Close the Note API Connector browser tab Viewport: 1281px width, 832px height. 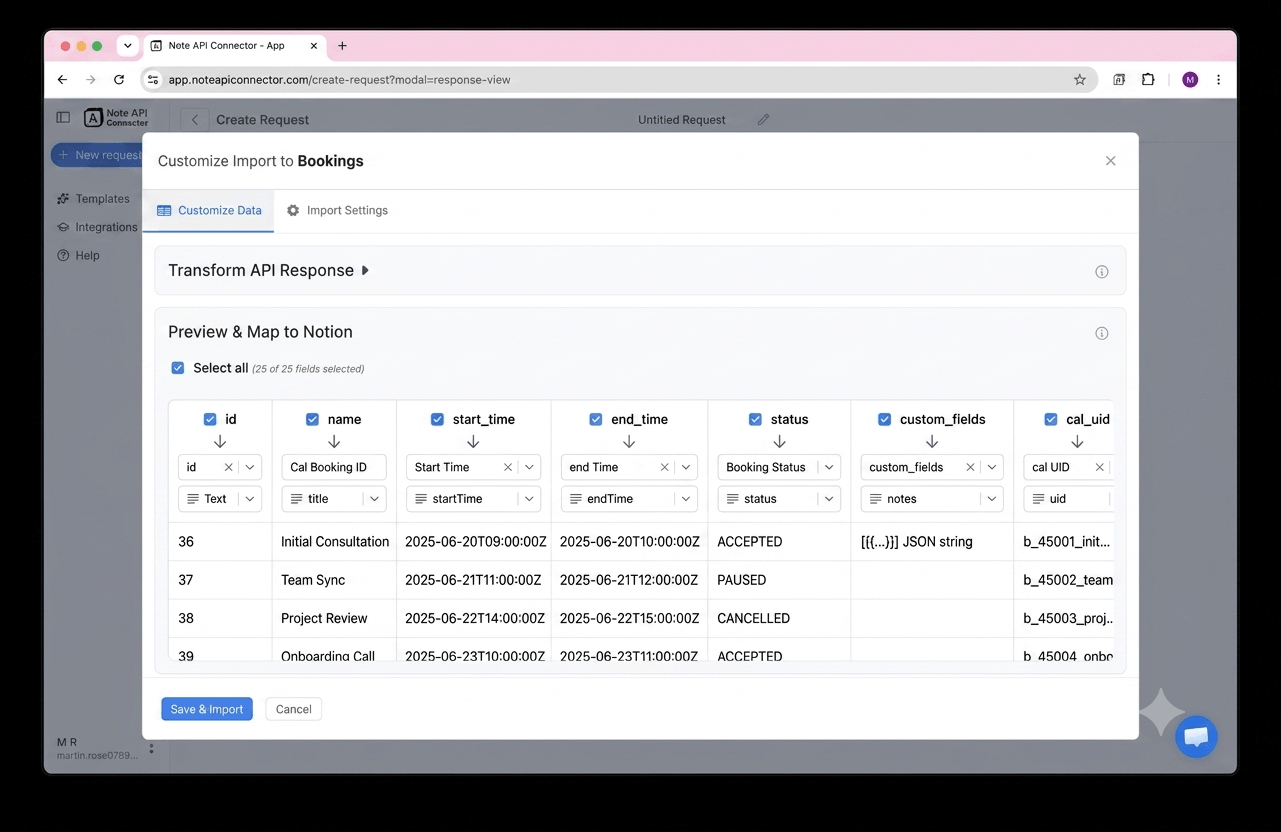(314, 46)
